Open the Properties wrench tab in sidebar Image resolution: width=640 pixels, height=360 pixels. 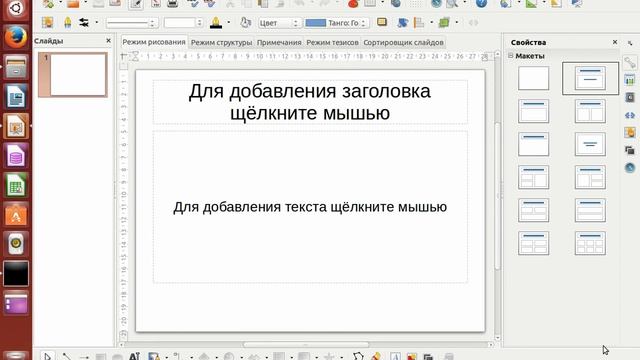[x=630, y=62]
